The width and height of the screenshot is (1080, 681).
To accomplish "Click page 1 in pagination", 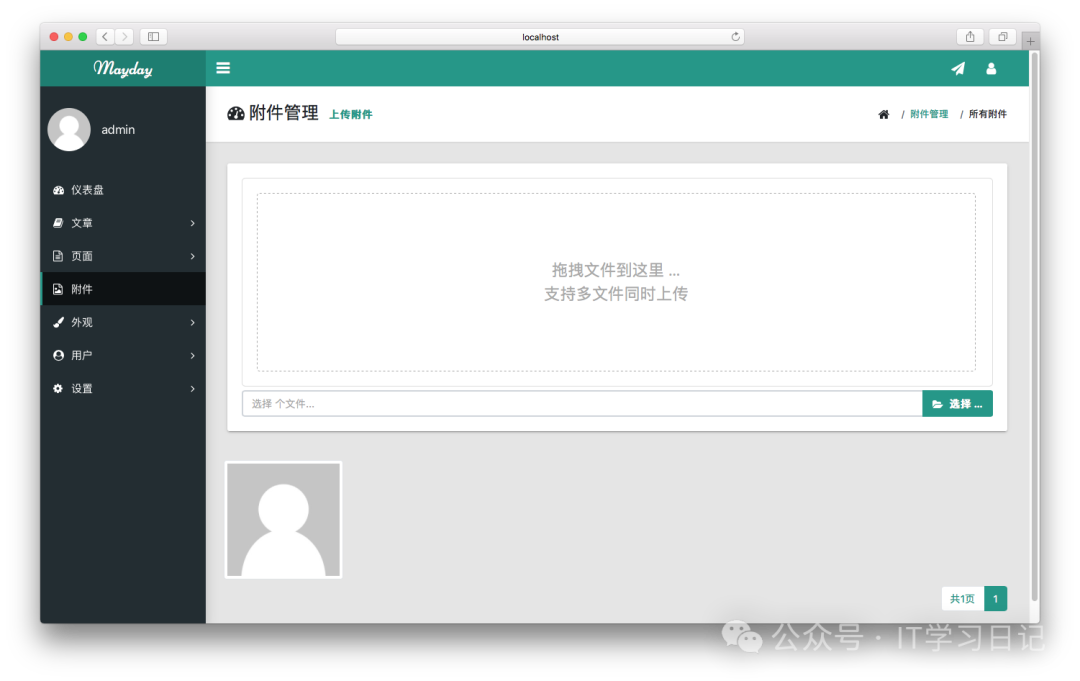I will click(x=995, y=598).
